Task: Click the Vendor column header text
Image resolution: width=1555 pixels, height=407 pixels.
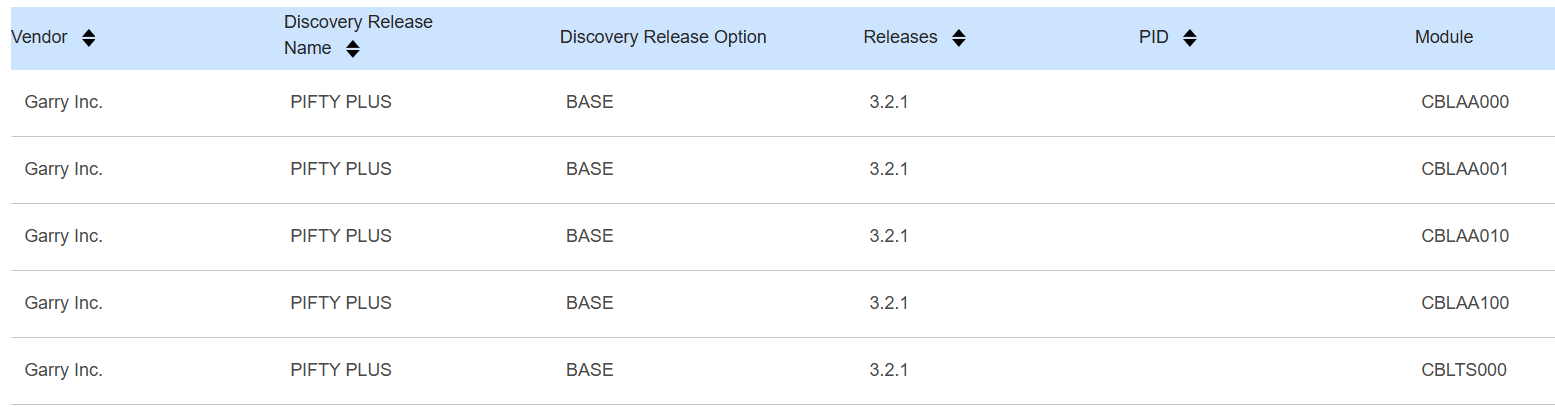Action: coord(40,38)
